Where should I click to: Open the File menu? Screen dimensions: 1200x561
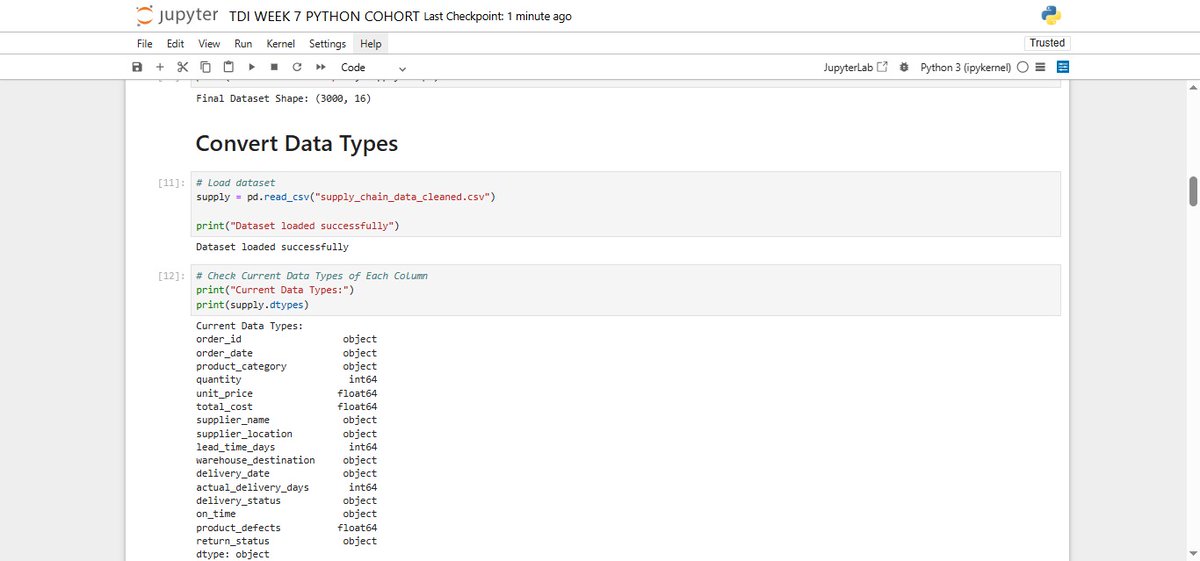[145, 44]
